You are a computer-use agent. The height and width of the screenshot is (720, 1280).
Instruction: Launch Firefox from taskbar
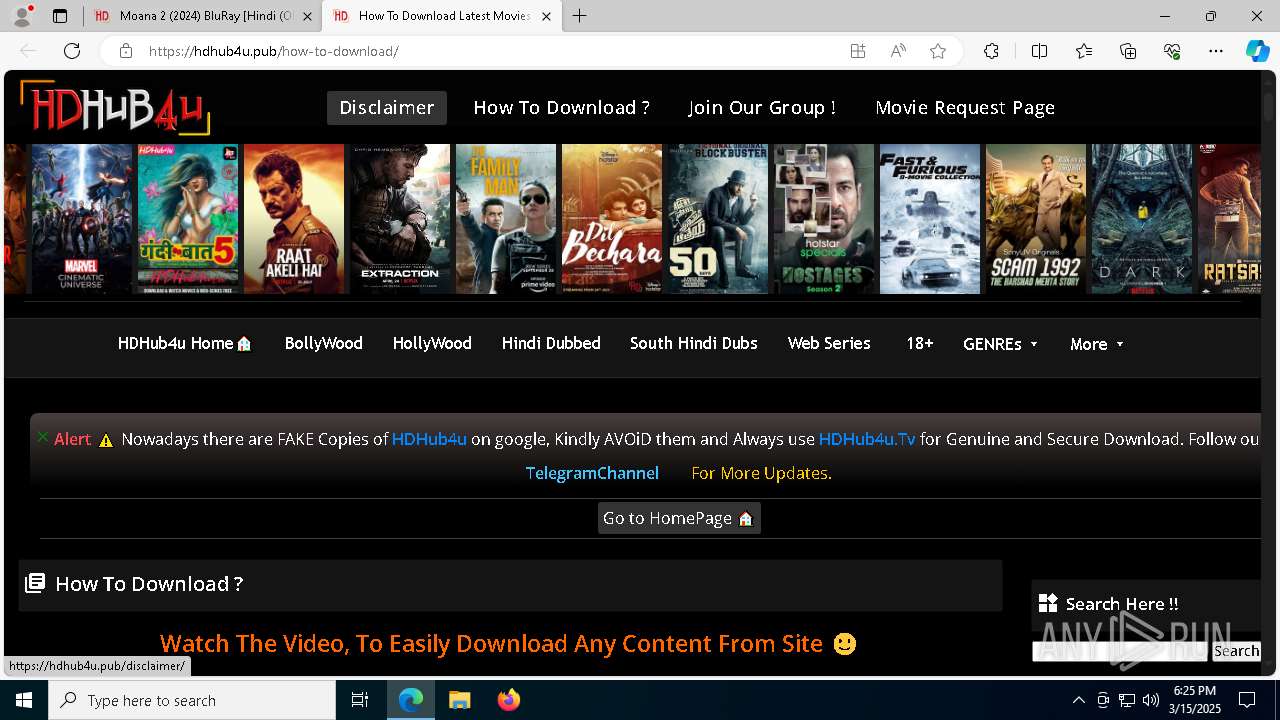(x=508, y=700)
